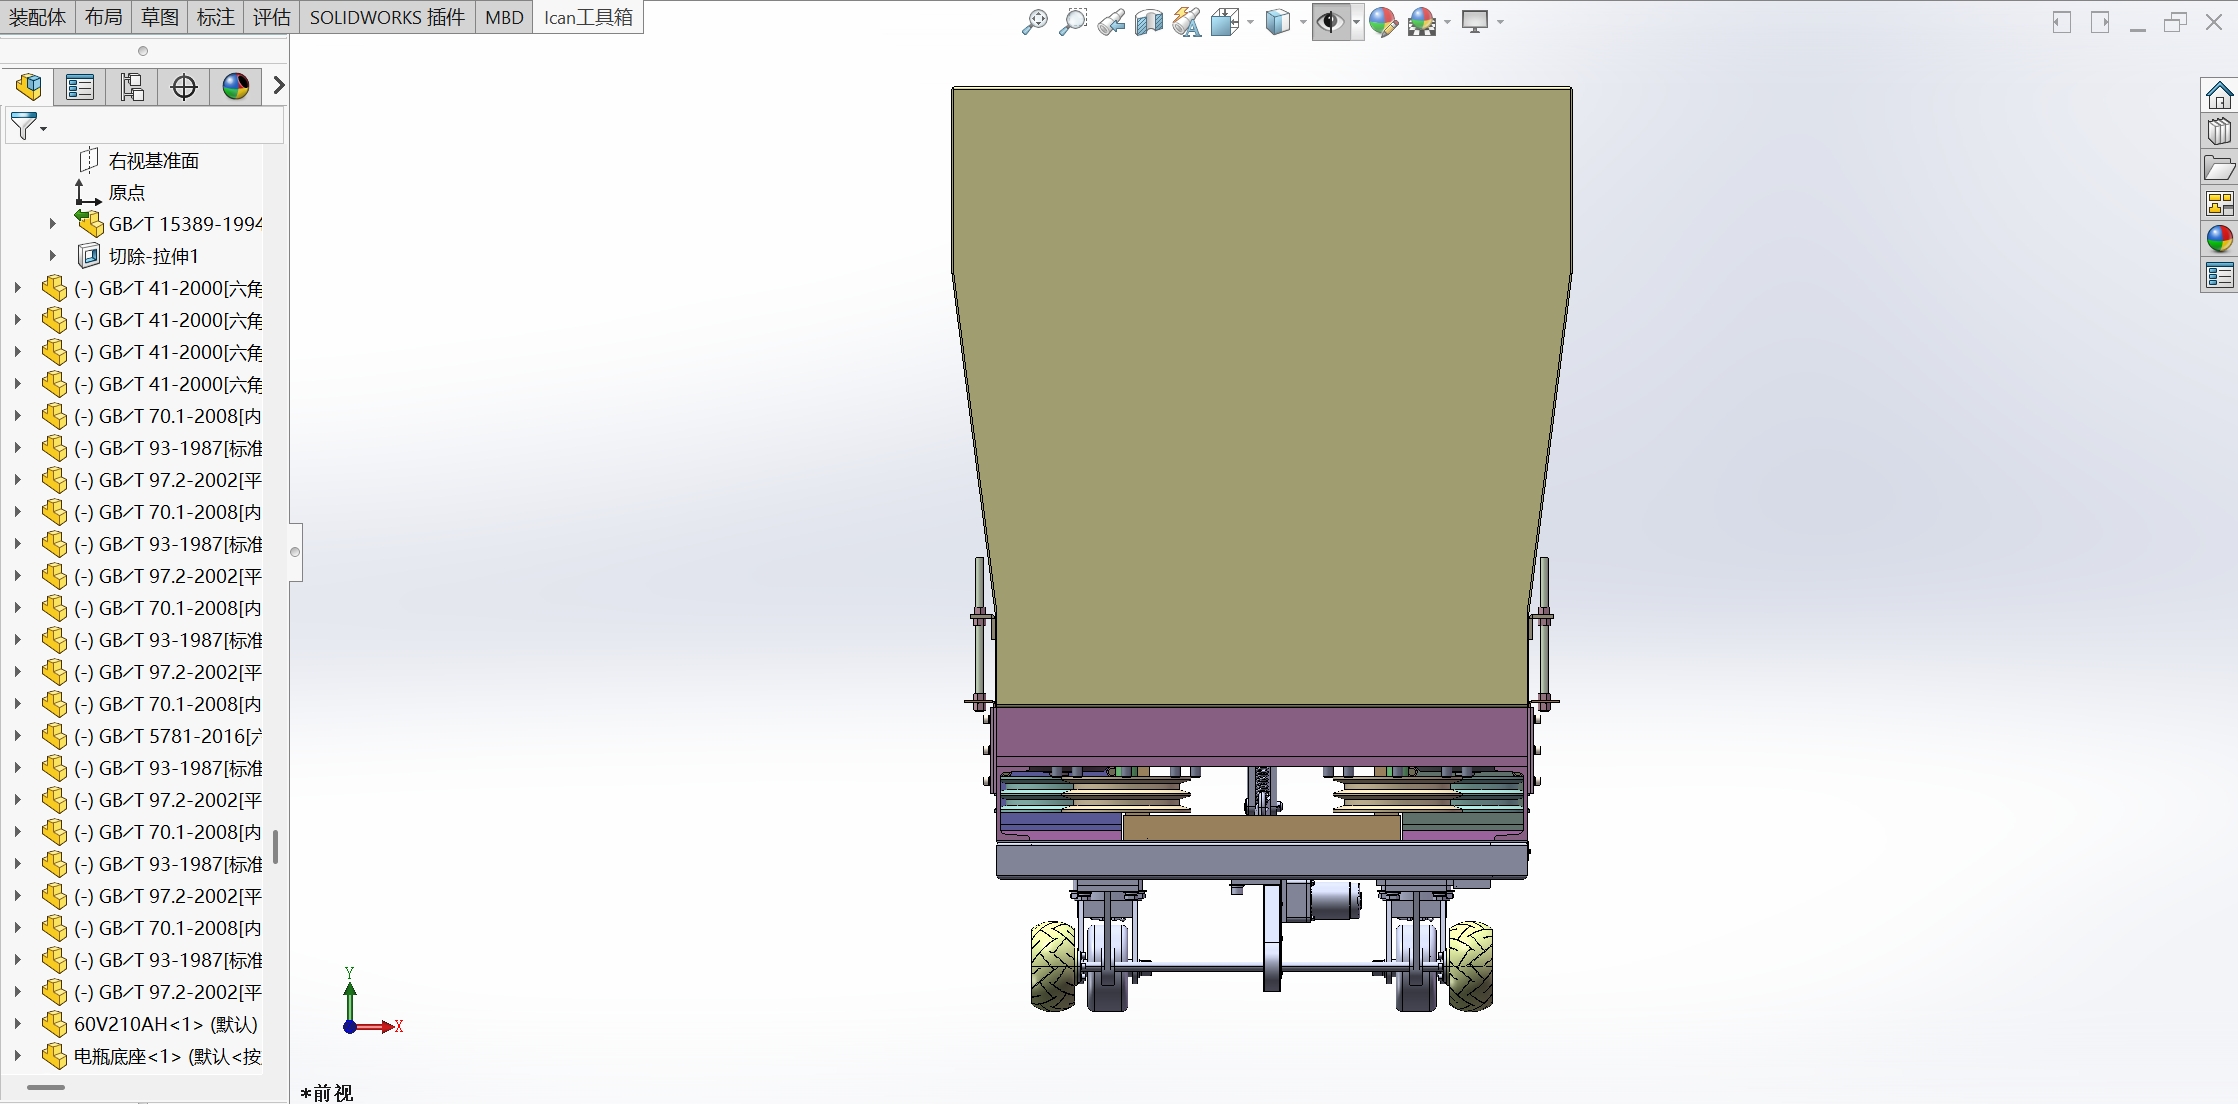Click the Previous View icon
Image resolution: width=2238 pixels, height=1104 pixels.
point(1110,21)
